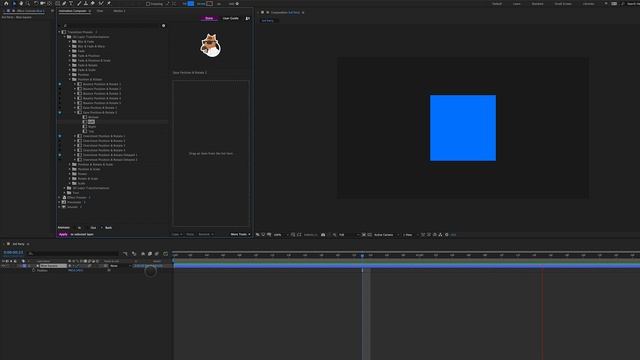Select the Selection arrow tool

click(13, 3)
